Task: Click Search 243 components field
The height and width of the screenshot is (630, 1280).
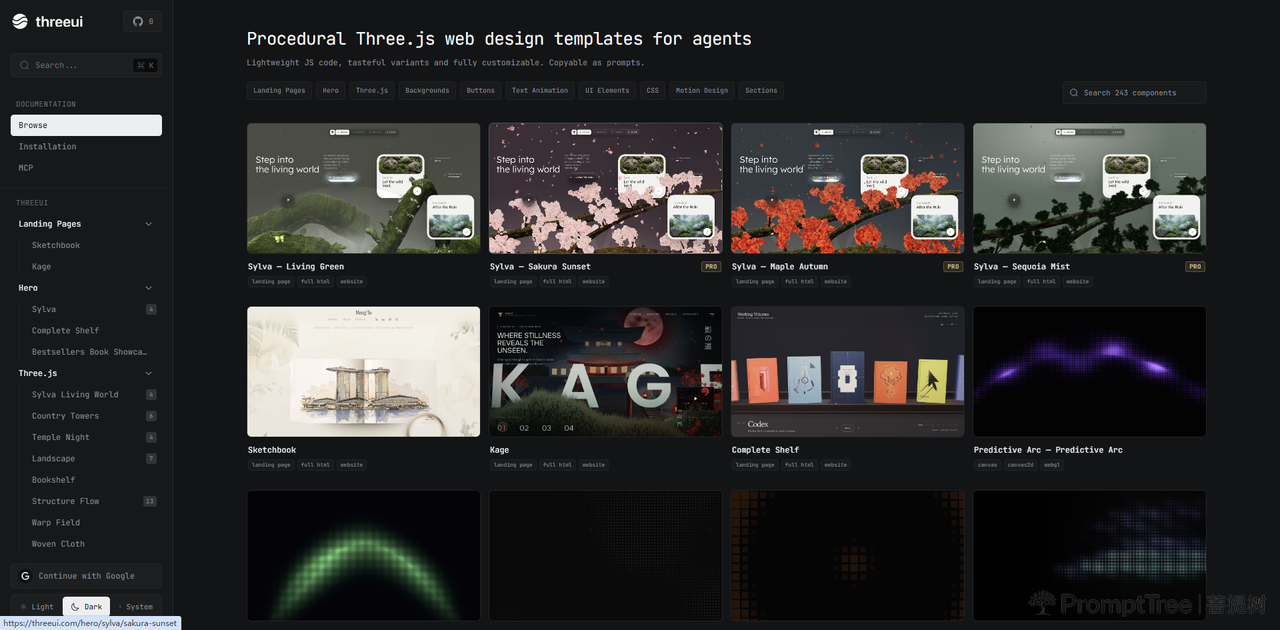Action: (1134, 93)
